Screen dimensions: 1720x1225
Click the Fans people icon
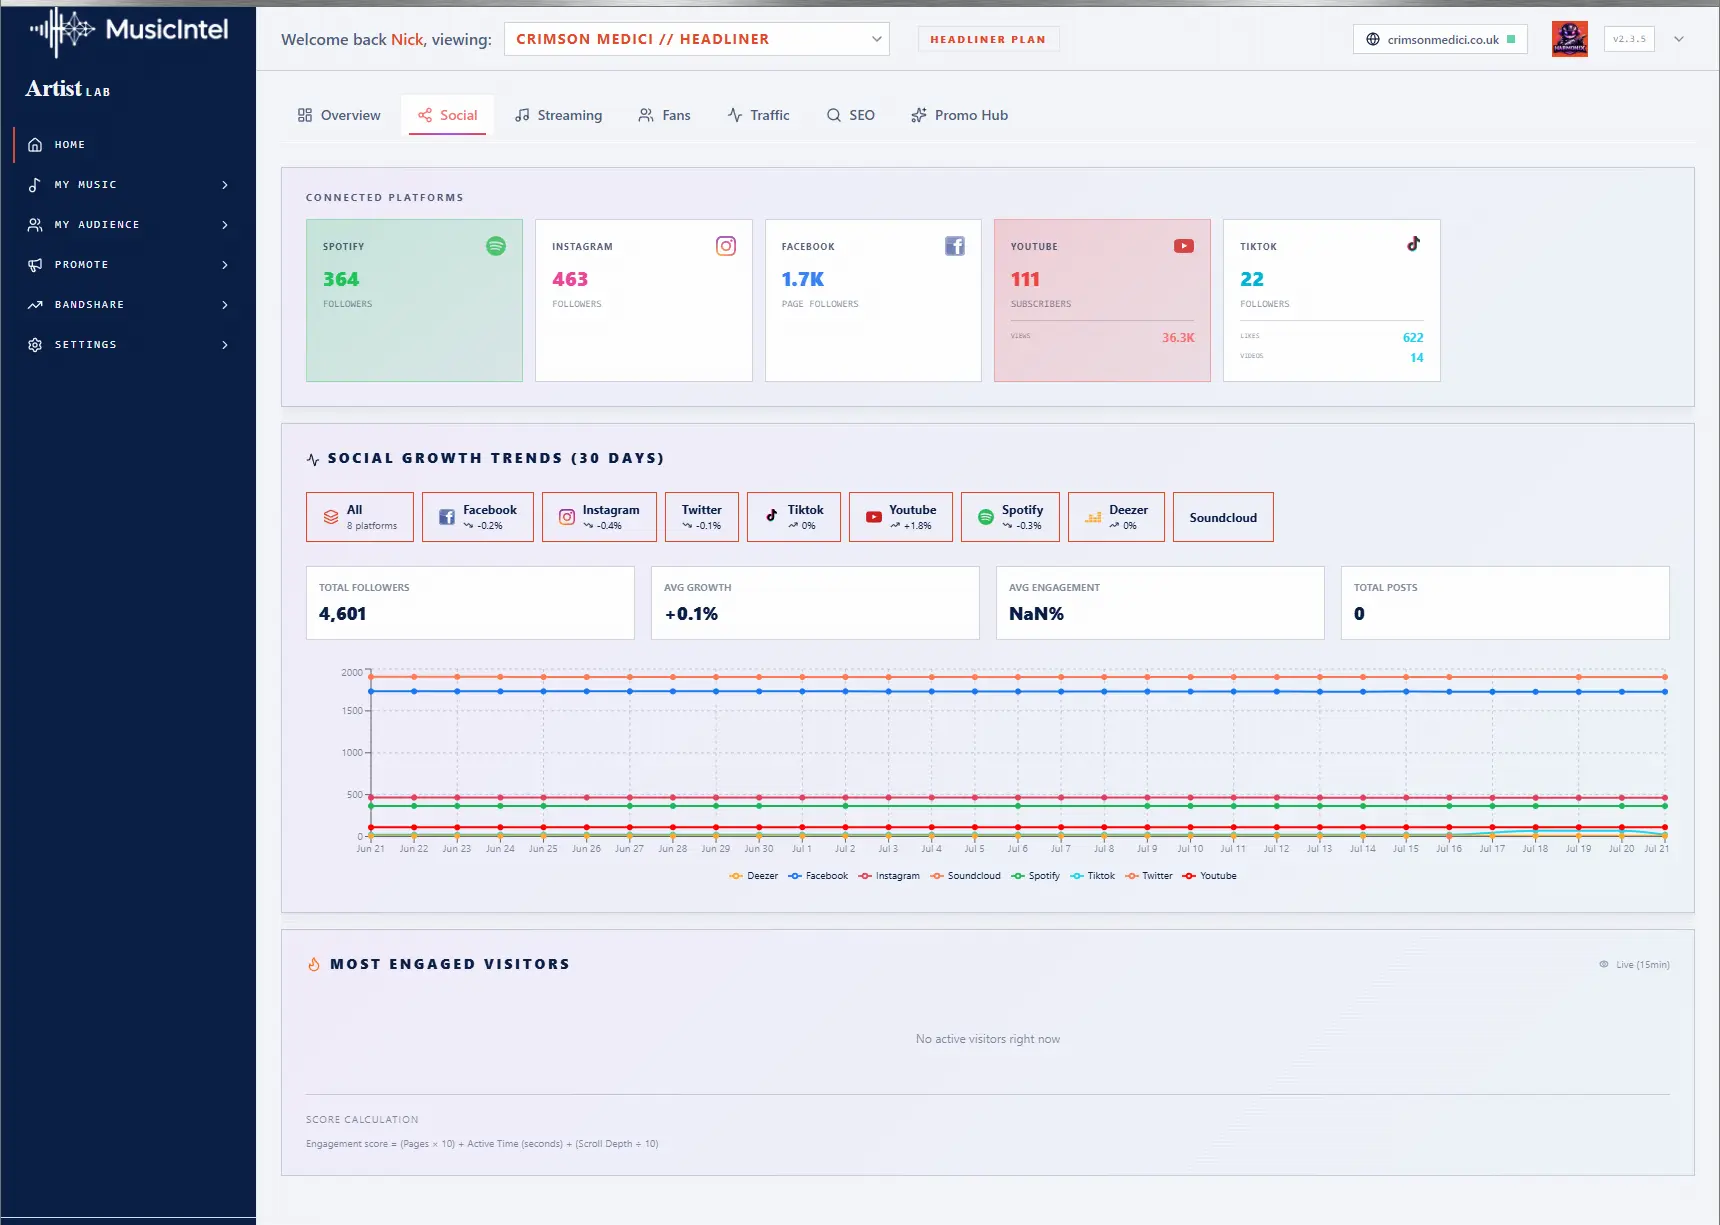click(646, 115)
